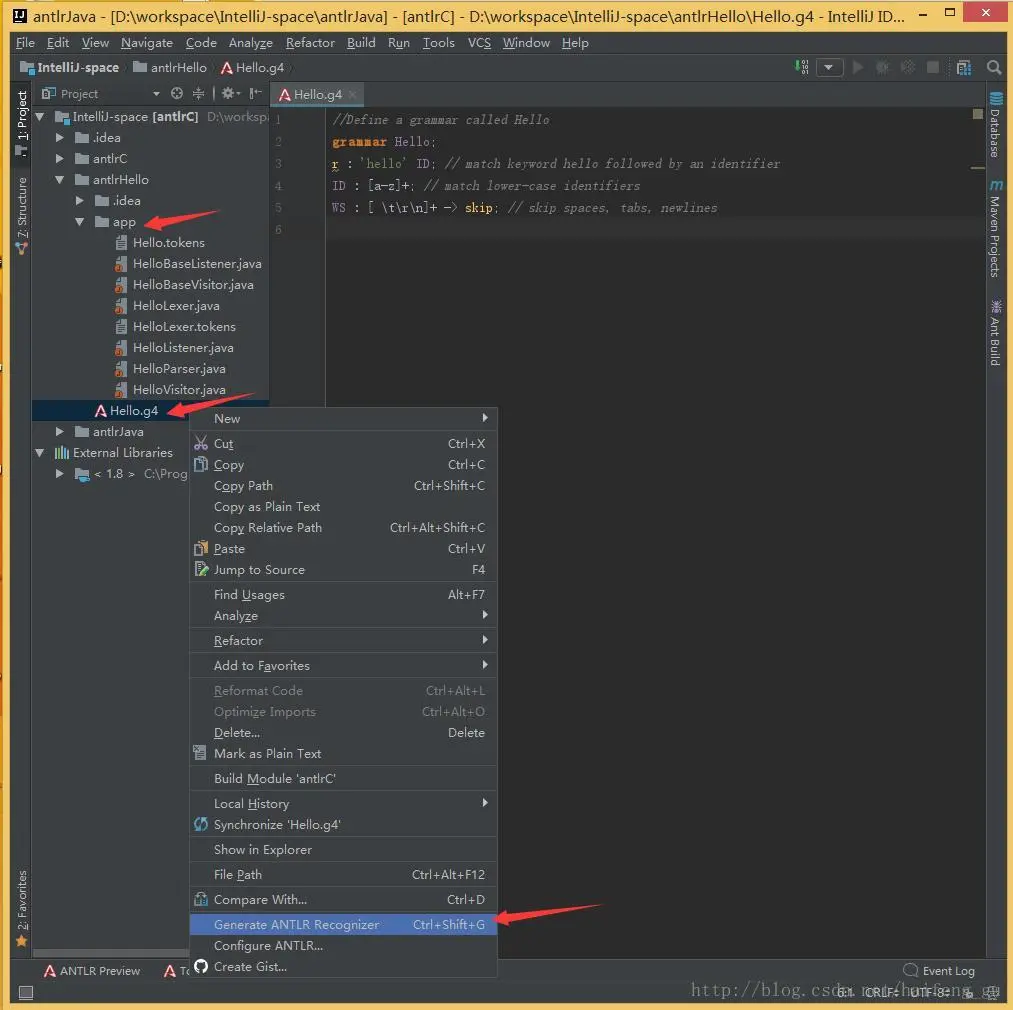This screenshot has height=1010, width=1013.
Task: Expand the top-level .idea folder
Action: click(x=59, y=138)
